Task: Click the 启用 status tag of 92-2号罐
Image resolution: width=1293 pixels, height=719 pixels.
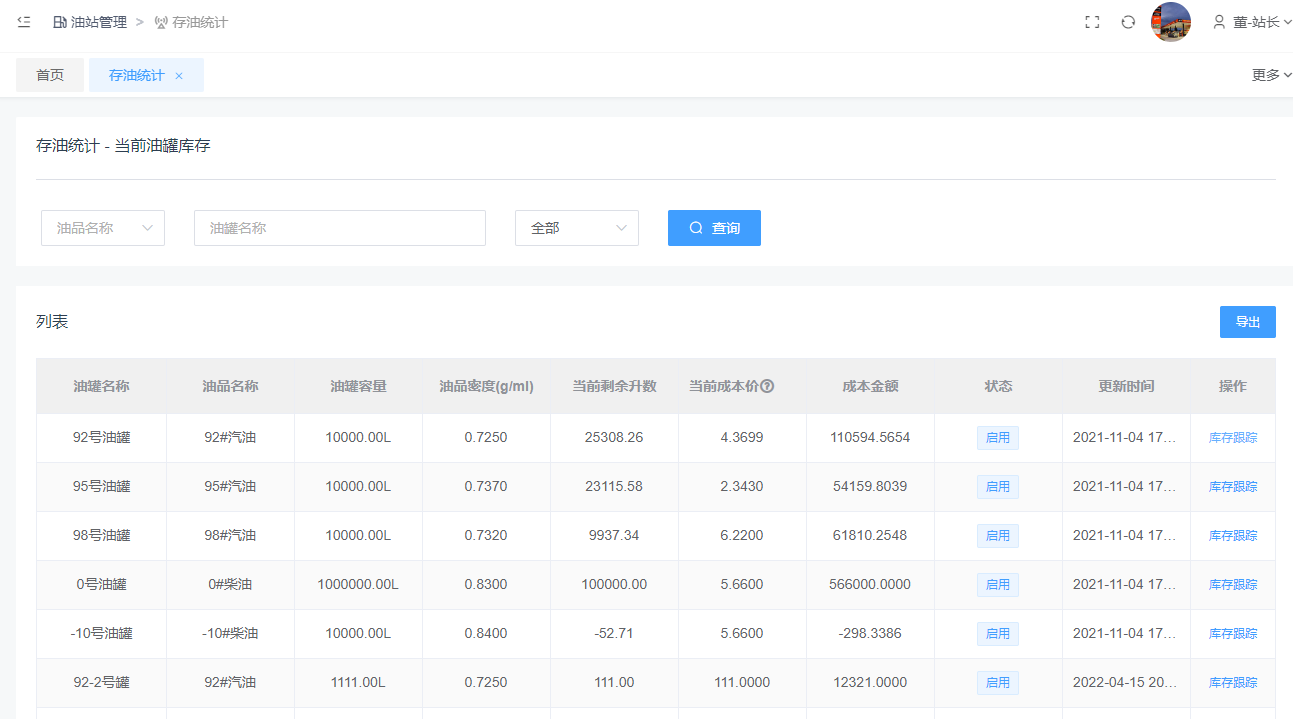Action: click(998, 683)
